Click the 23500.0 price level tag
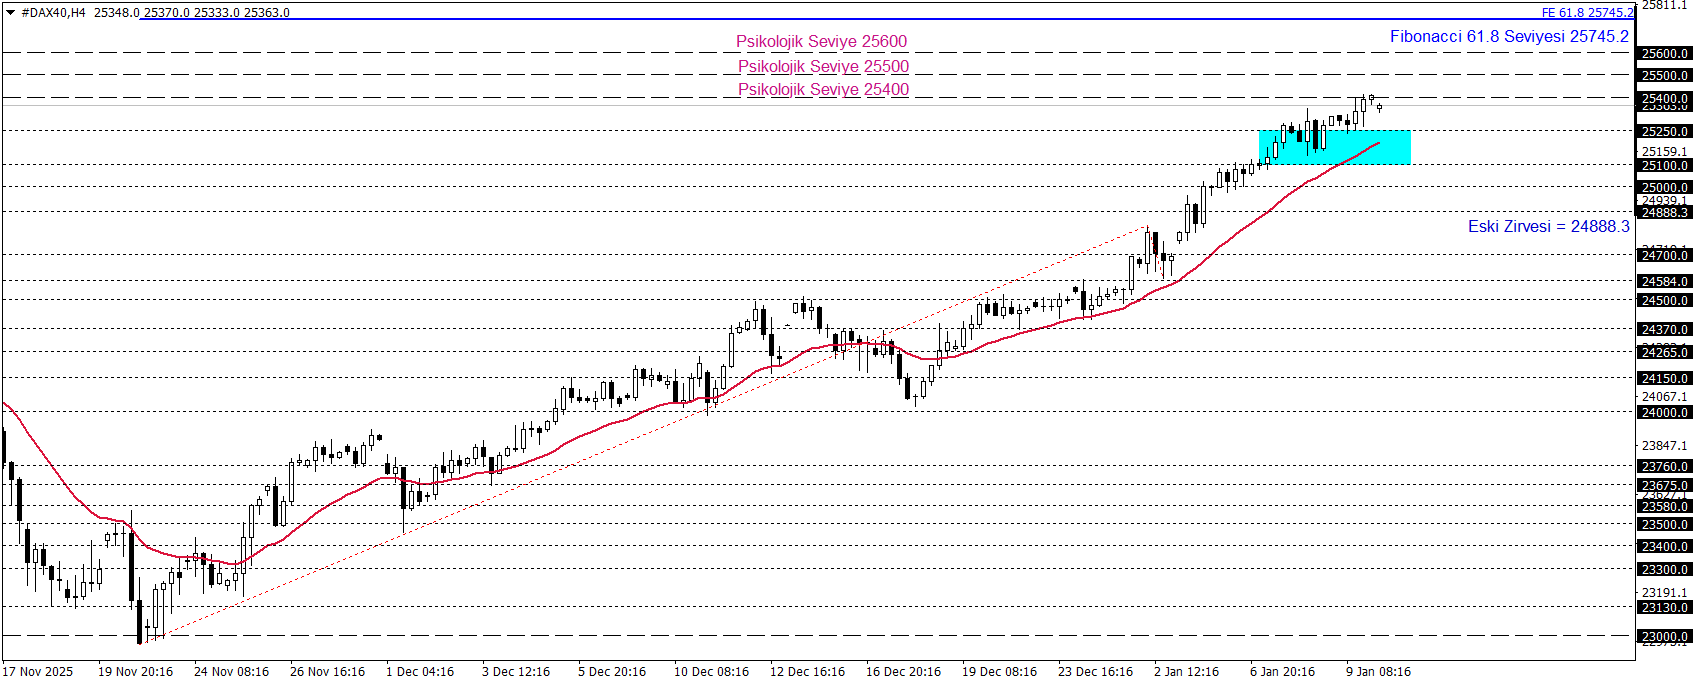Viewport: 1699px width, 684px height. [x=1665, y=525]
